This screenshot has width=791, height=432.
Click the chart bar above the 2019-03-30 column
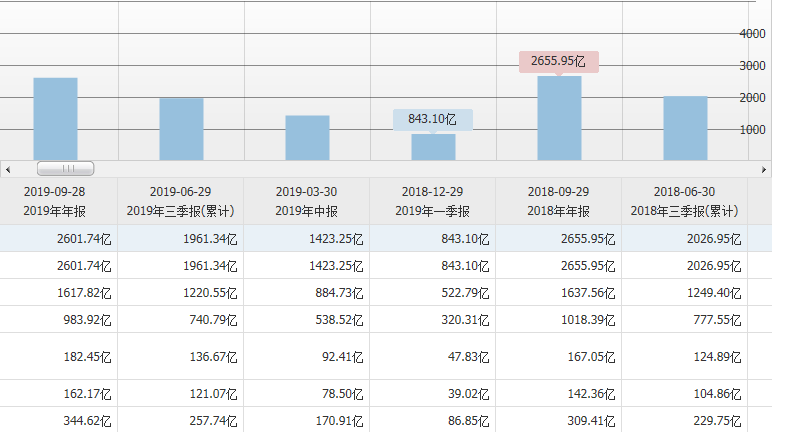point(307,138)
